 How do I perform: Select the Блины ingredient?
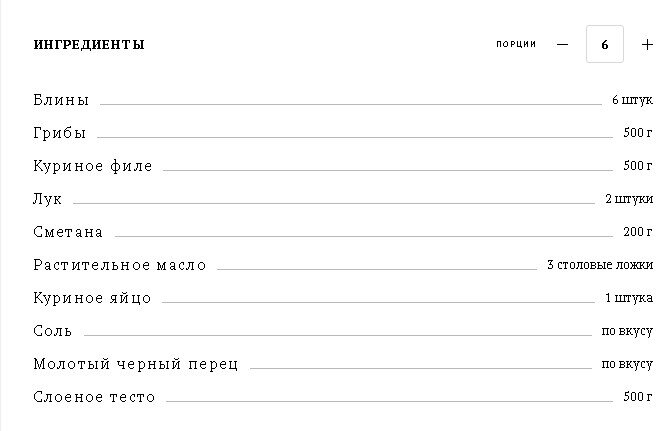pos(61,100)
